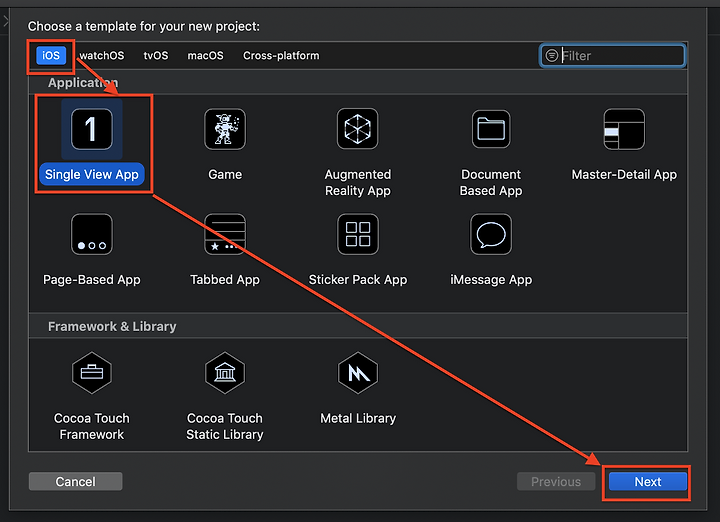
Task: Click the Framework & Library section header
Action: point(112,326)
